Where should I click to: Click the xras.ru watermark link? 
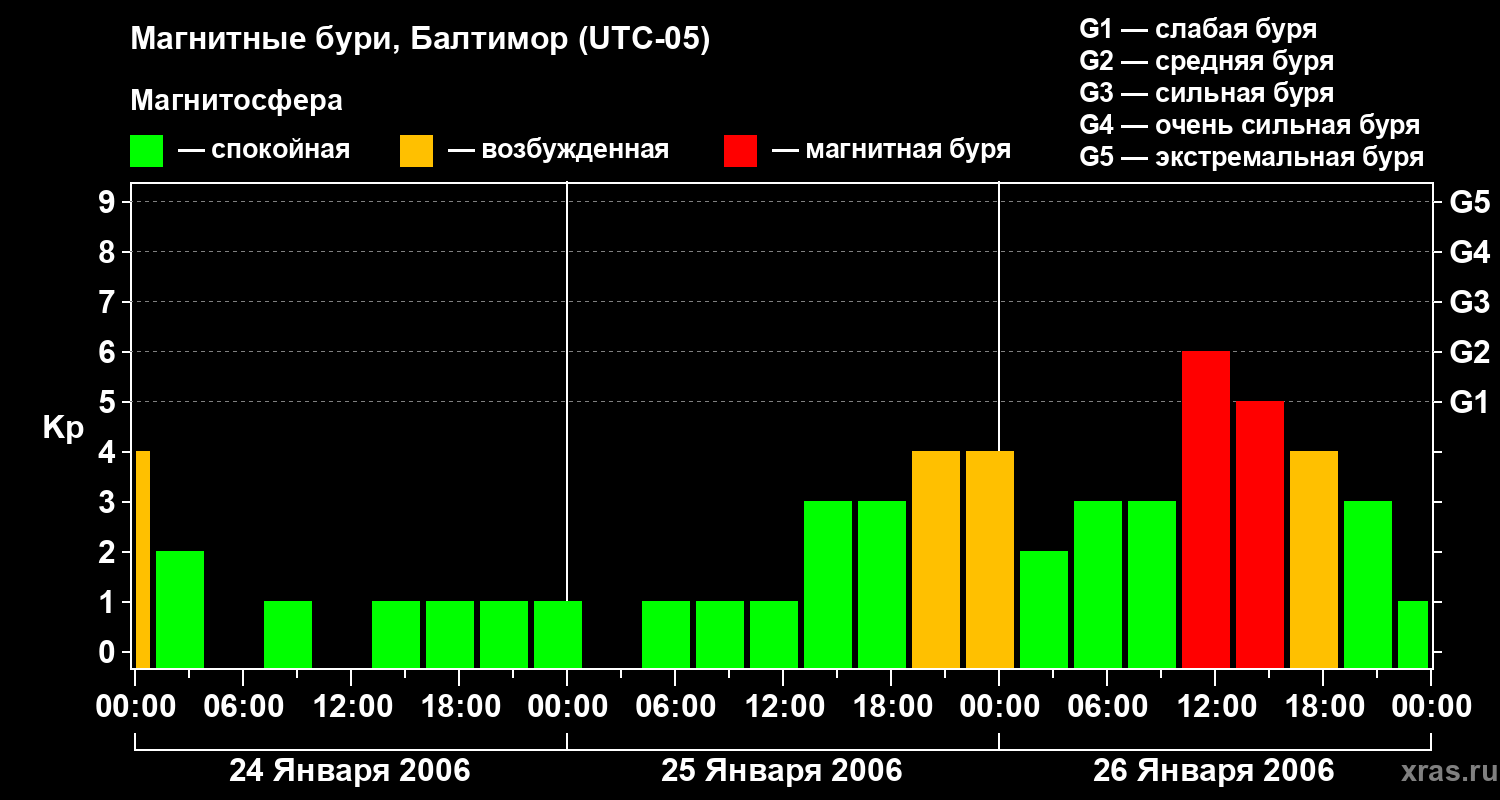click(1444, 771)
